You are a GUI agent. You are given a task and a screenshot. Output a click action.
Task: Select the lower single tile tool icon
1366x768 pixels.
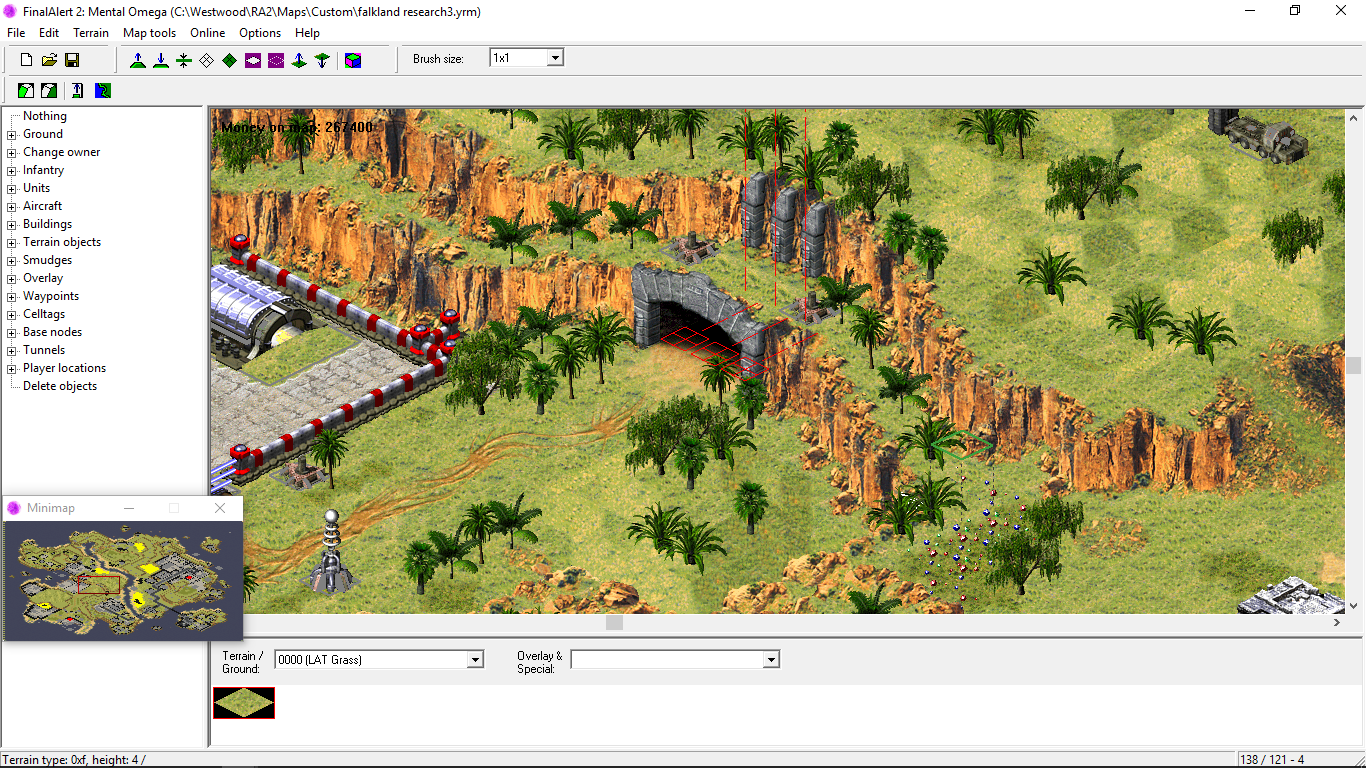pyautogui.click(x=322, y=60)
